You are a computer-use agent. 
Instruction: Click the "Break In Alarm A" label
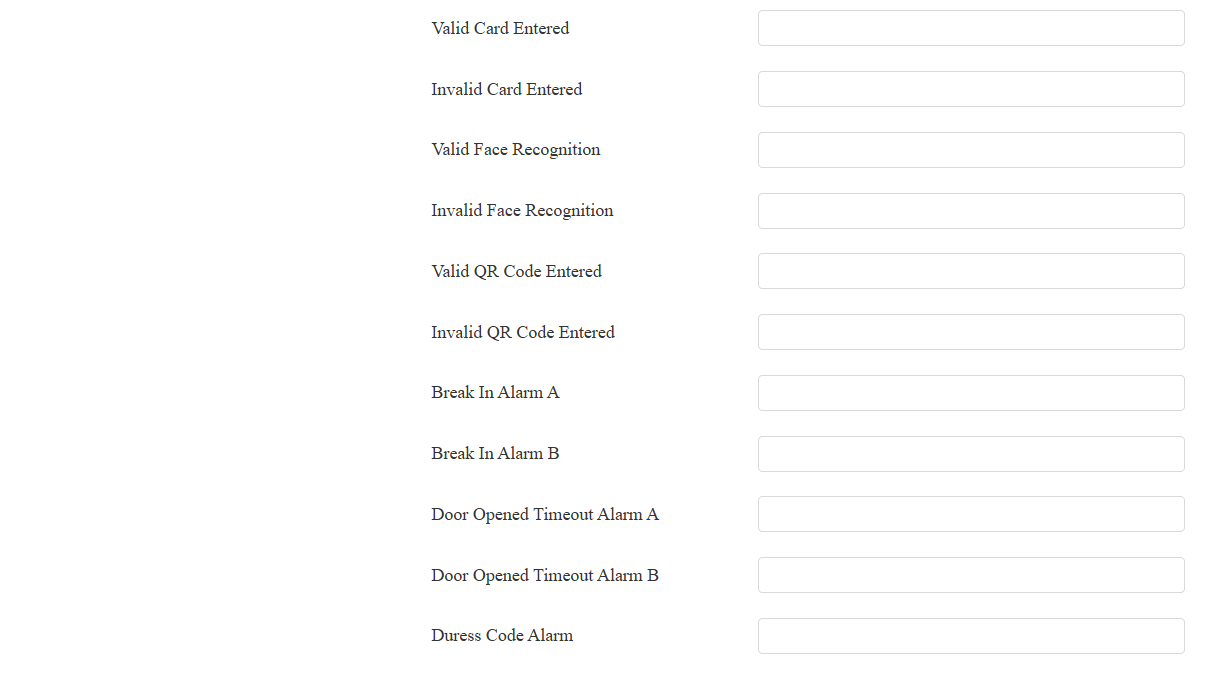[495, 392]
